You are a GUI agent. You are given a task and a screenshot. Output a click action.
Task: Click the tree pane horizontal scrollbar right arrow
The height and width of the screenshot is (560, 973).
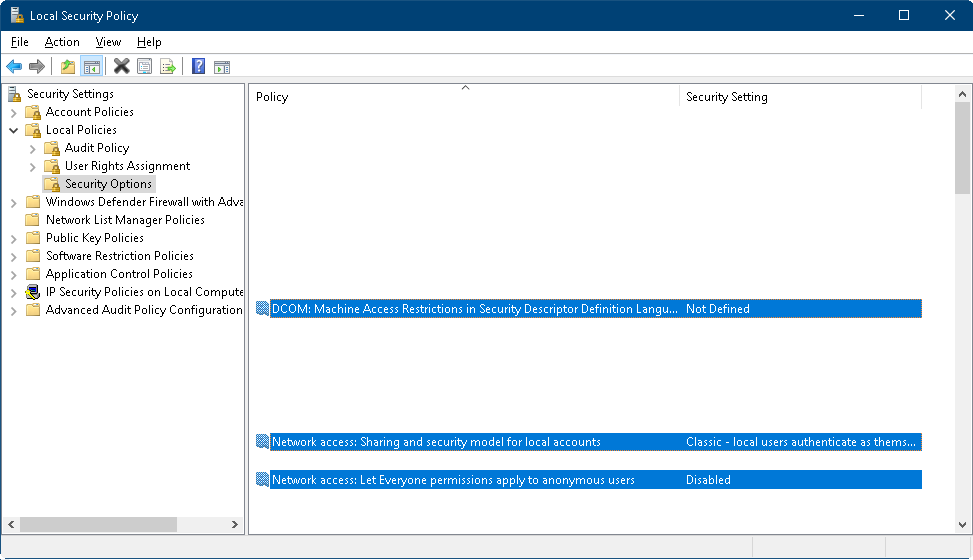[236, 525]
